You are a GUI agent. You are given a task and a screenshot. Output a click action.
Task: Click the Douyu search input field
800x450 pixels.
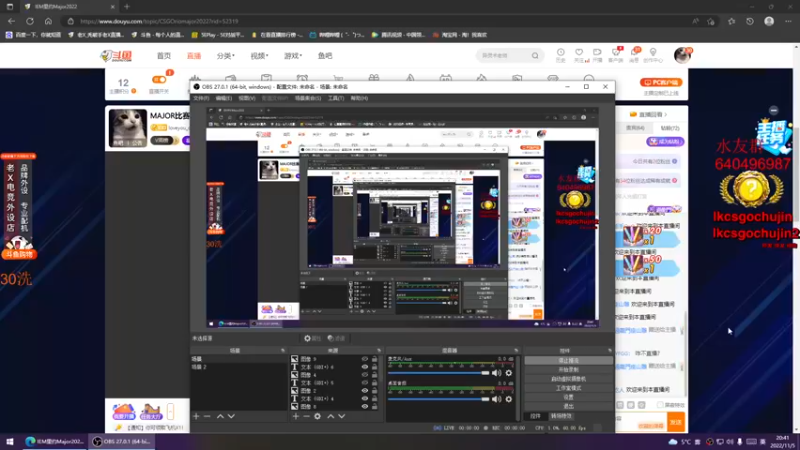(504, 56)
